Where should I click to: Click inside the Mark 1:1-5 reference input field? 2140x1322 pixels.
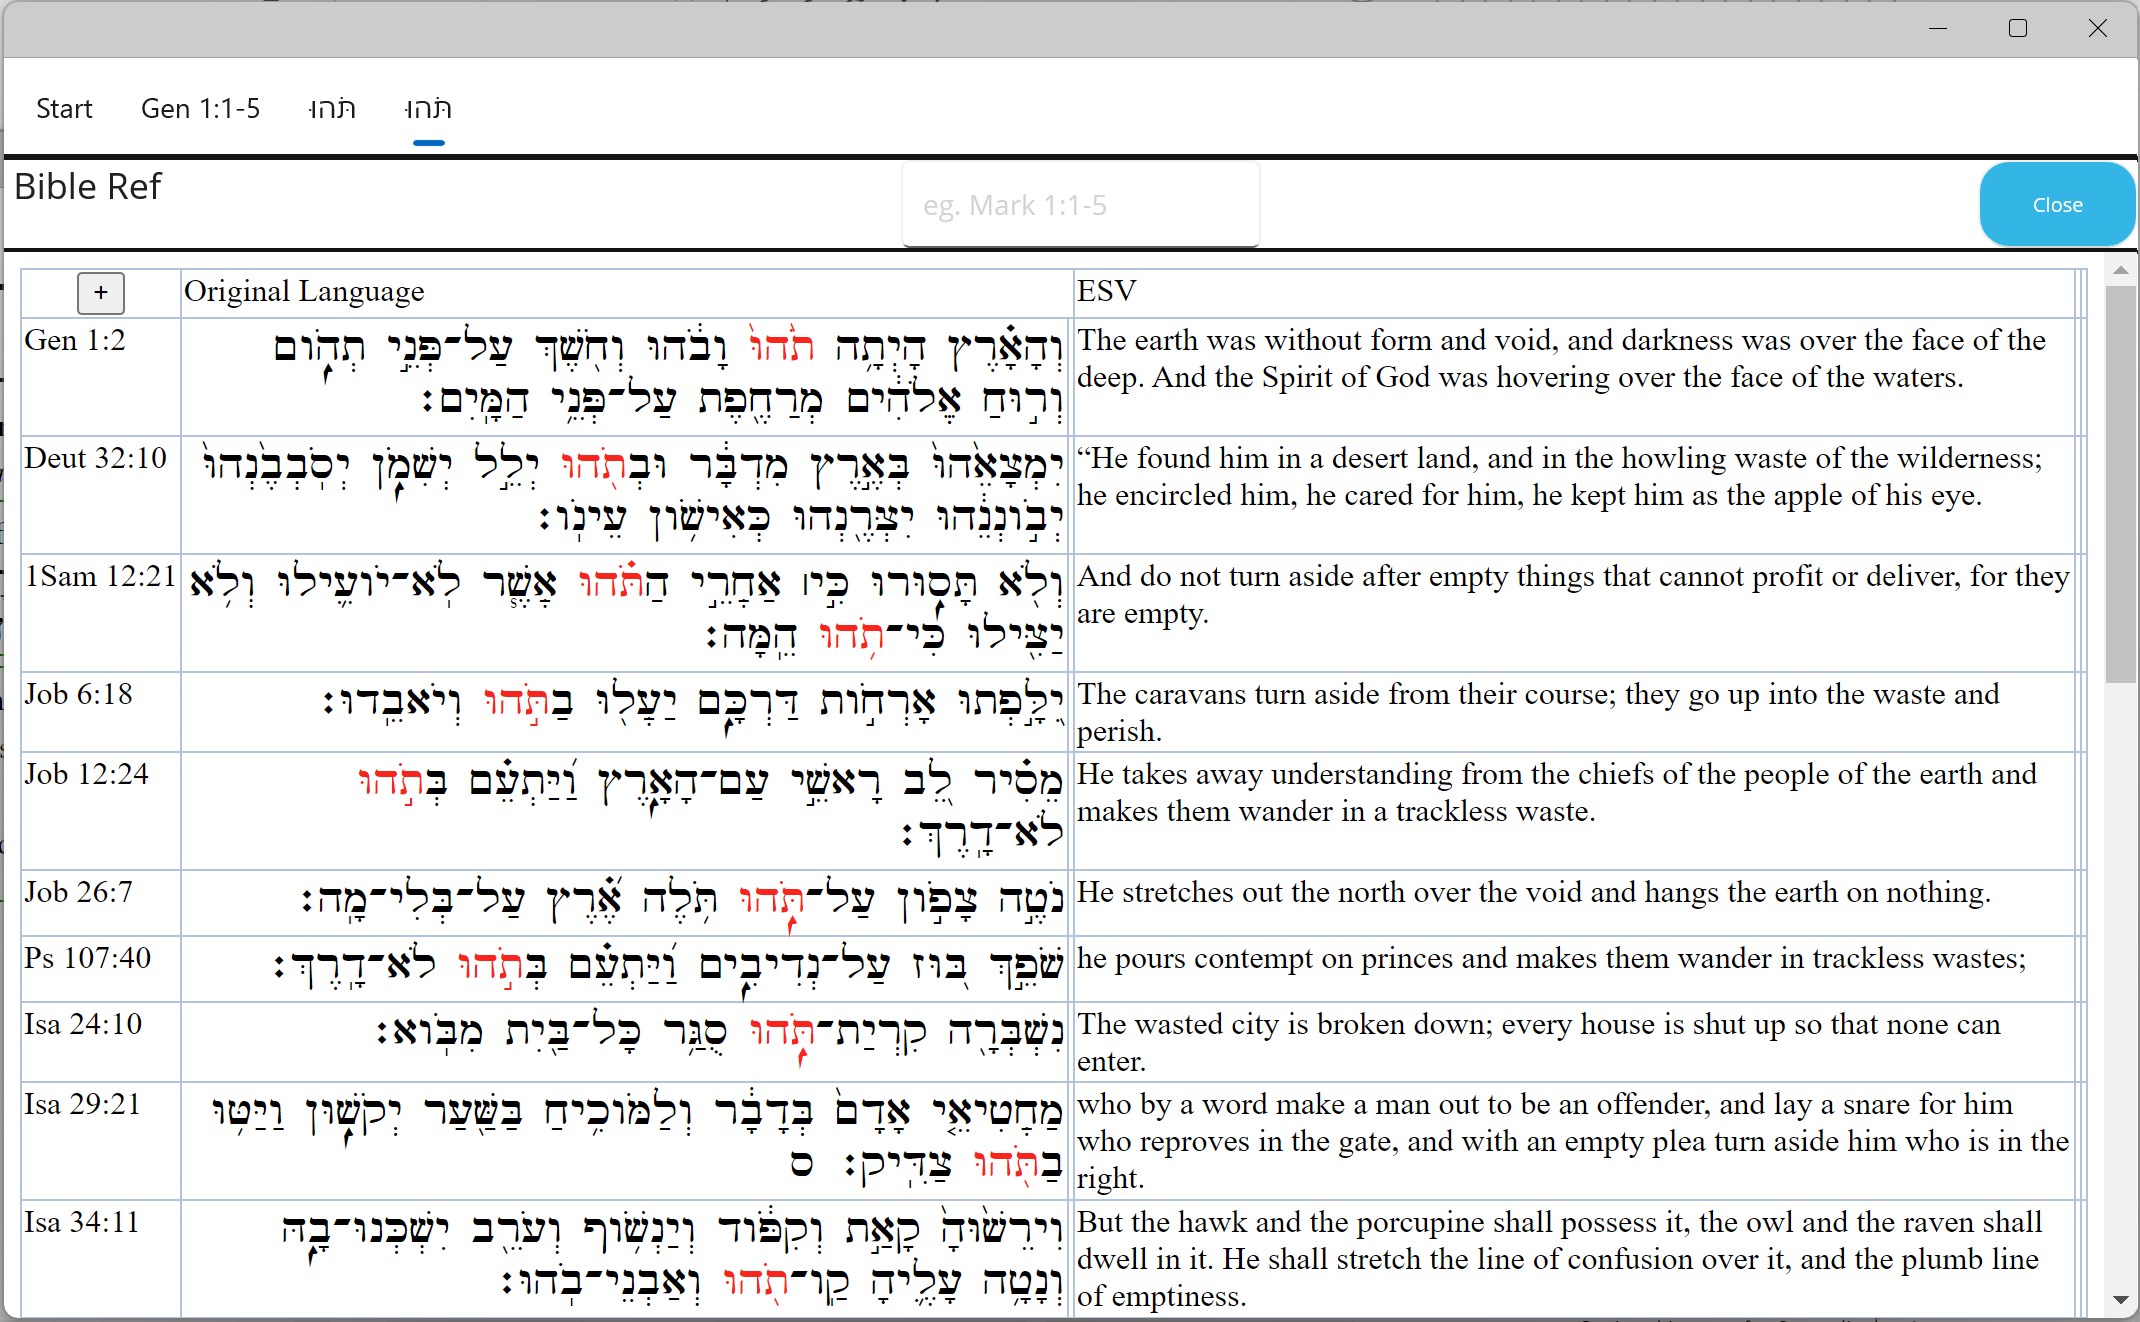(x=1079, y=204)
